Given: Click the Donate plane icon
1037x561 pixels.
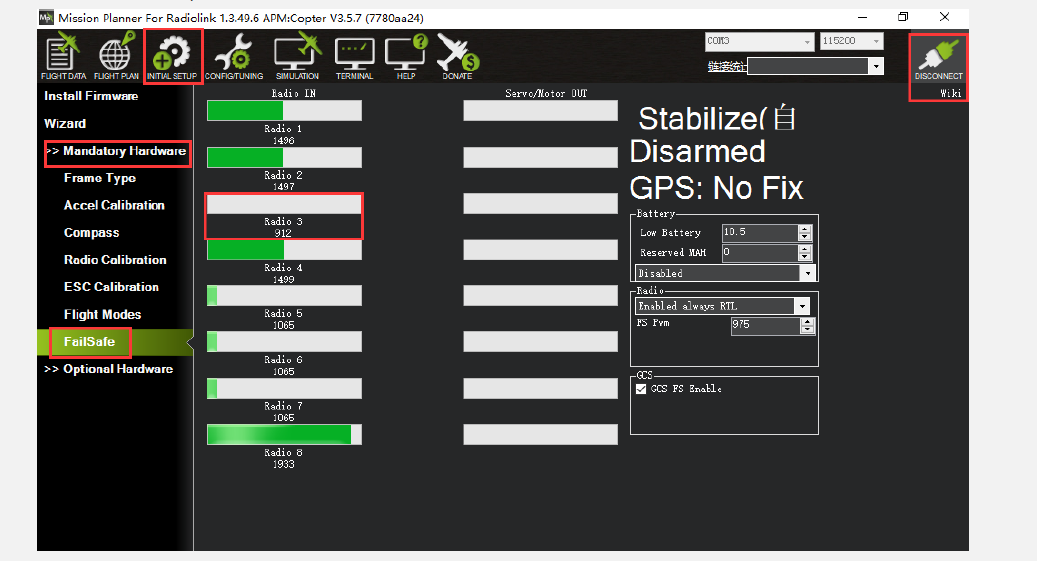Looking at the screenshot, I should pyautogui.click(x=457, y=58).
